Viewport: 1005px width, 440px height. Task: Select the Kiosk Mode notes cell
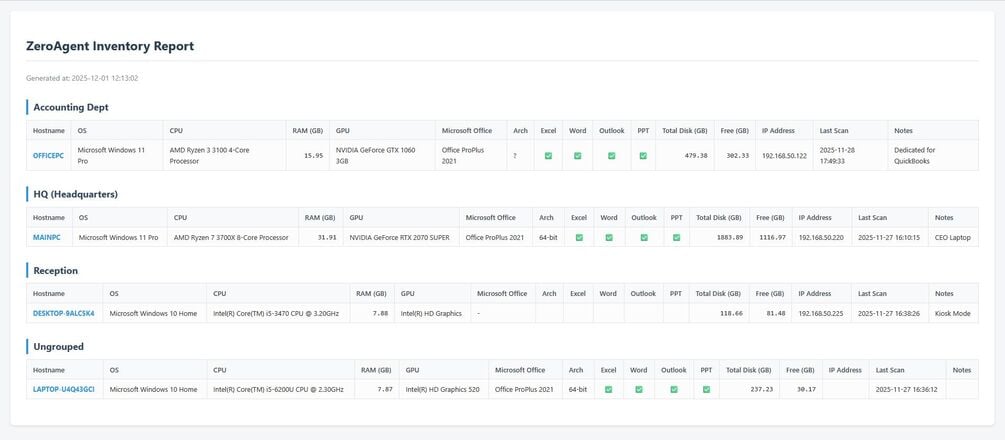click(952, 313)
